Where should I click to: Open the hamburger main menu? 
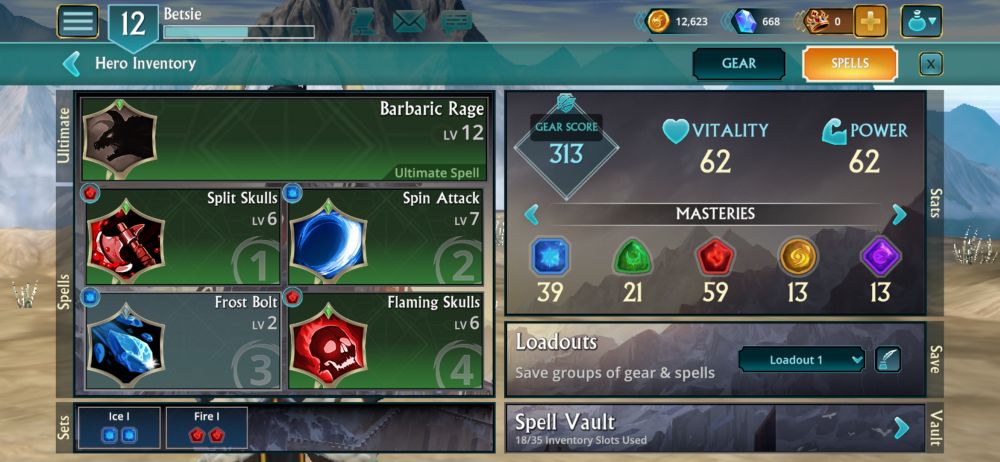pos(78,21)
